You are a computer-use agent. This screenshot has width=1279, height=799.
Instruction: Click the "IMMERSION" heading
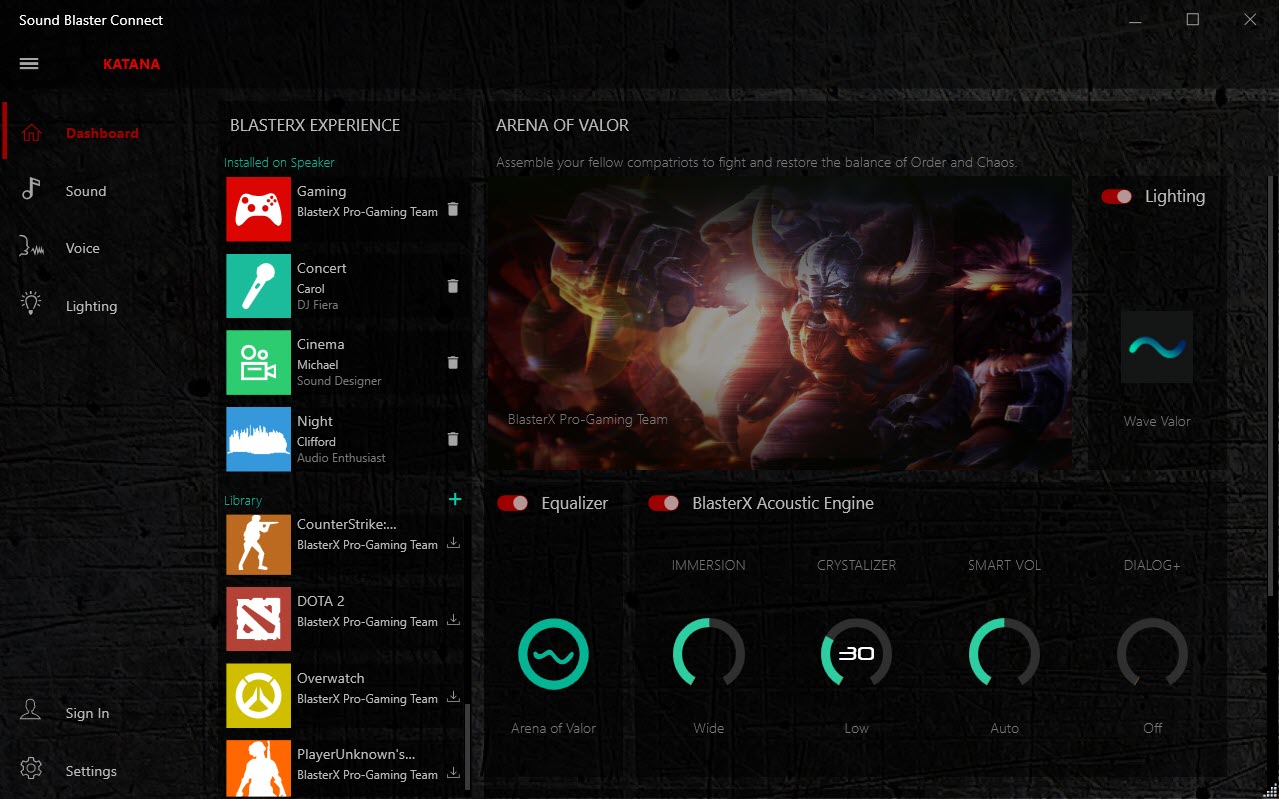708,565
